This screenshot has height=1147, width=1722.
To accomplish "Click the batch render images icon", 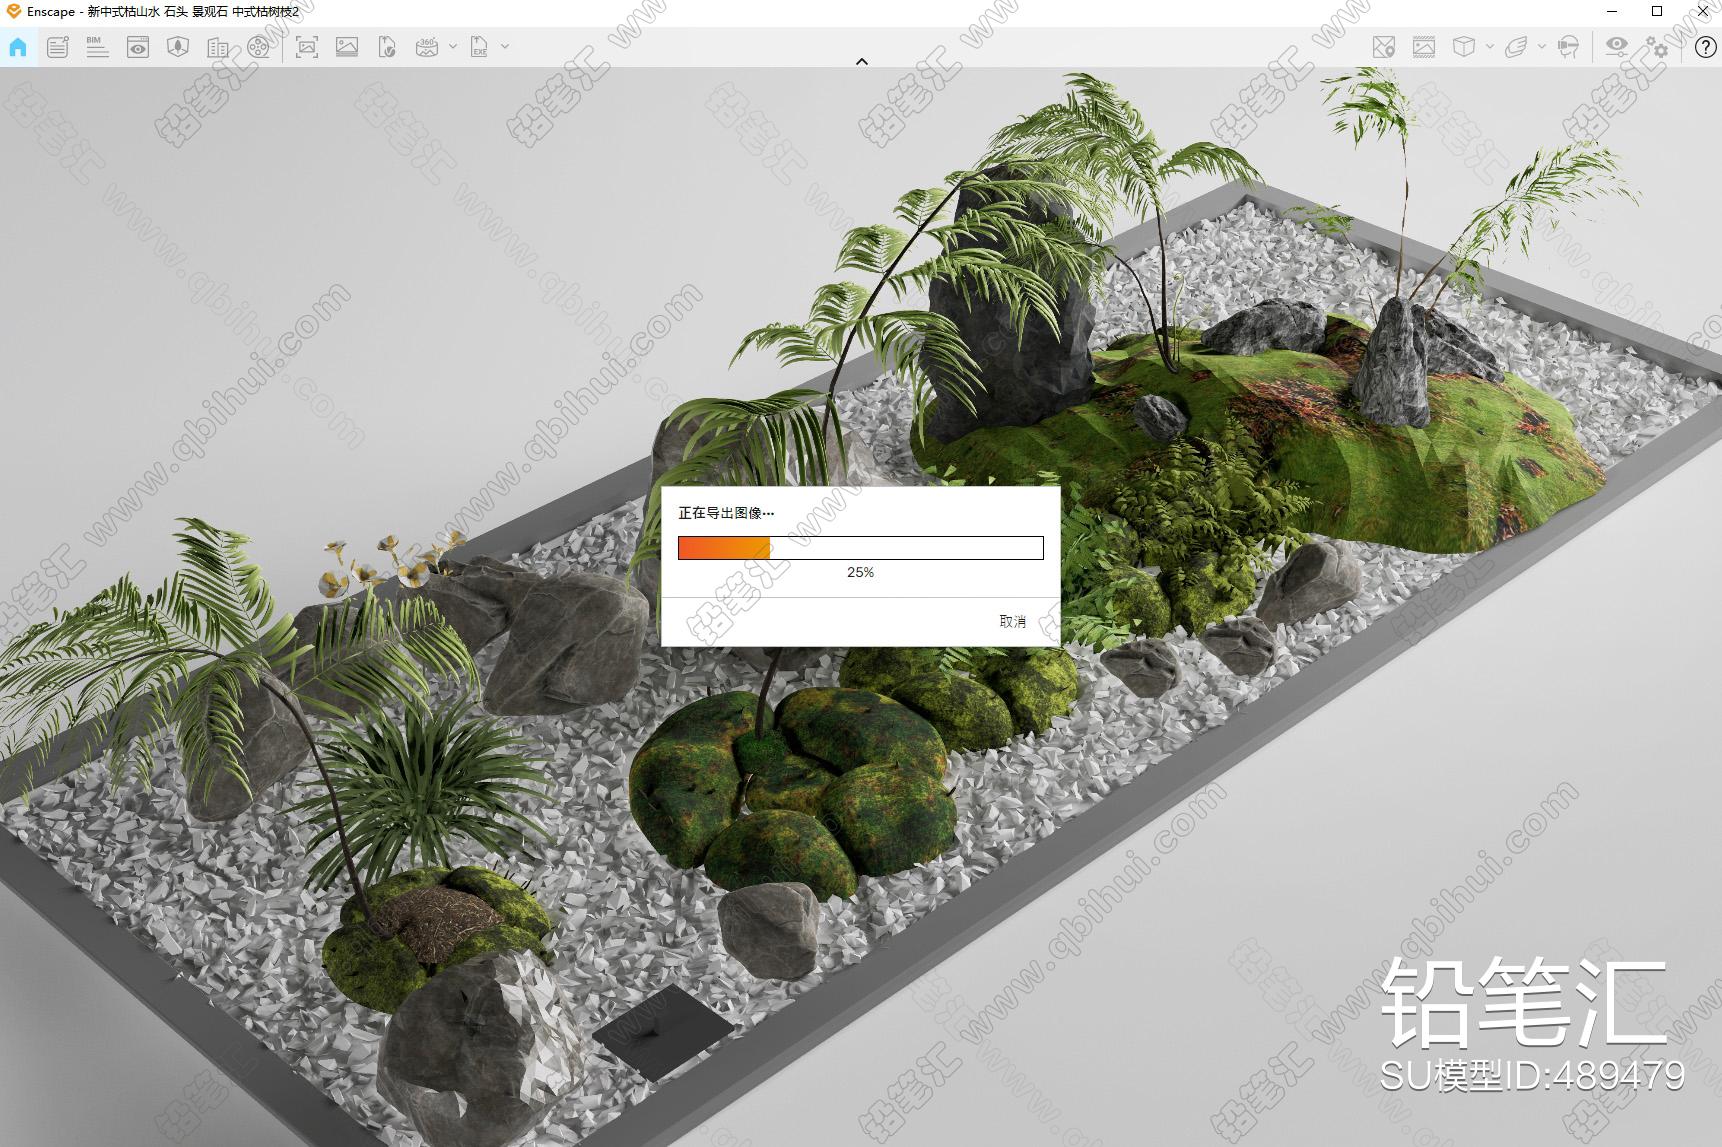I will 347,47.
